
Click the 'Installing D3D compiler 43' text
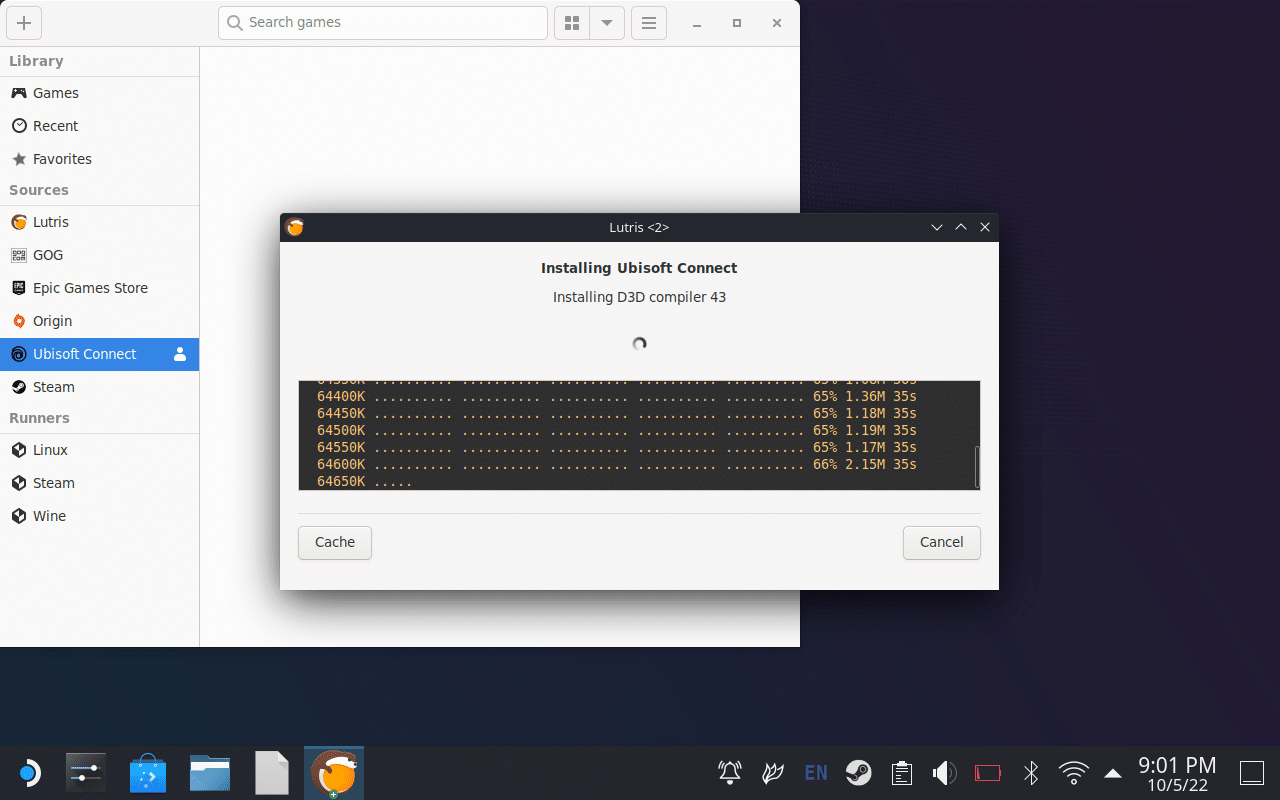tap(639, 297)
